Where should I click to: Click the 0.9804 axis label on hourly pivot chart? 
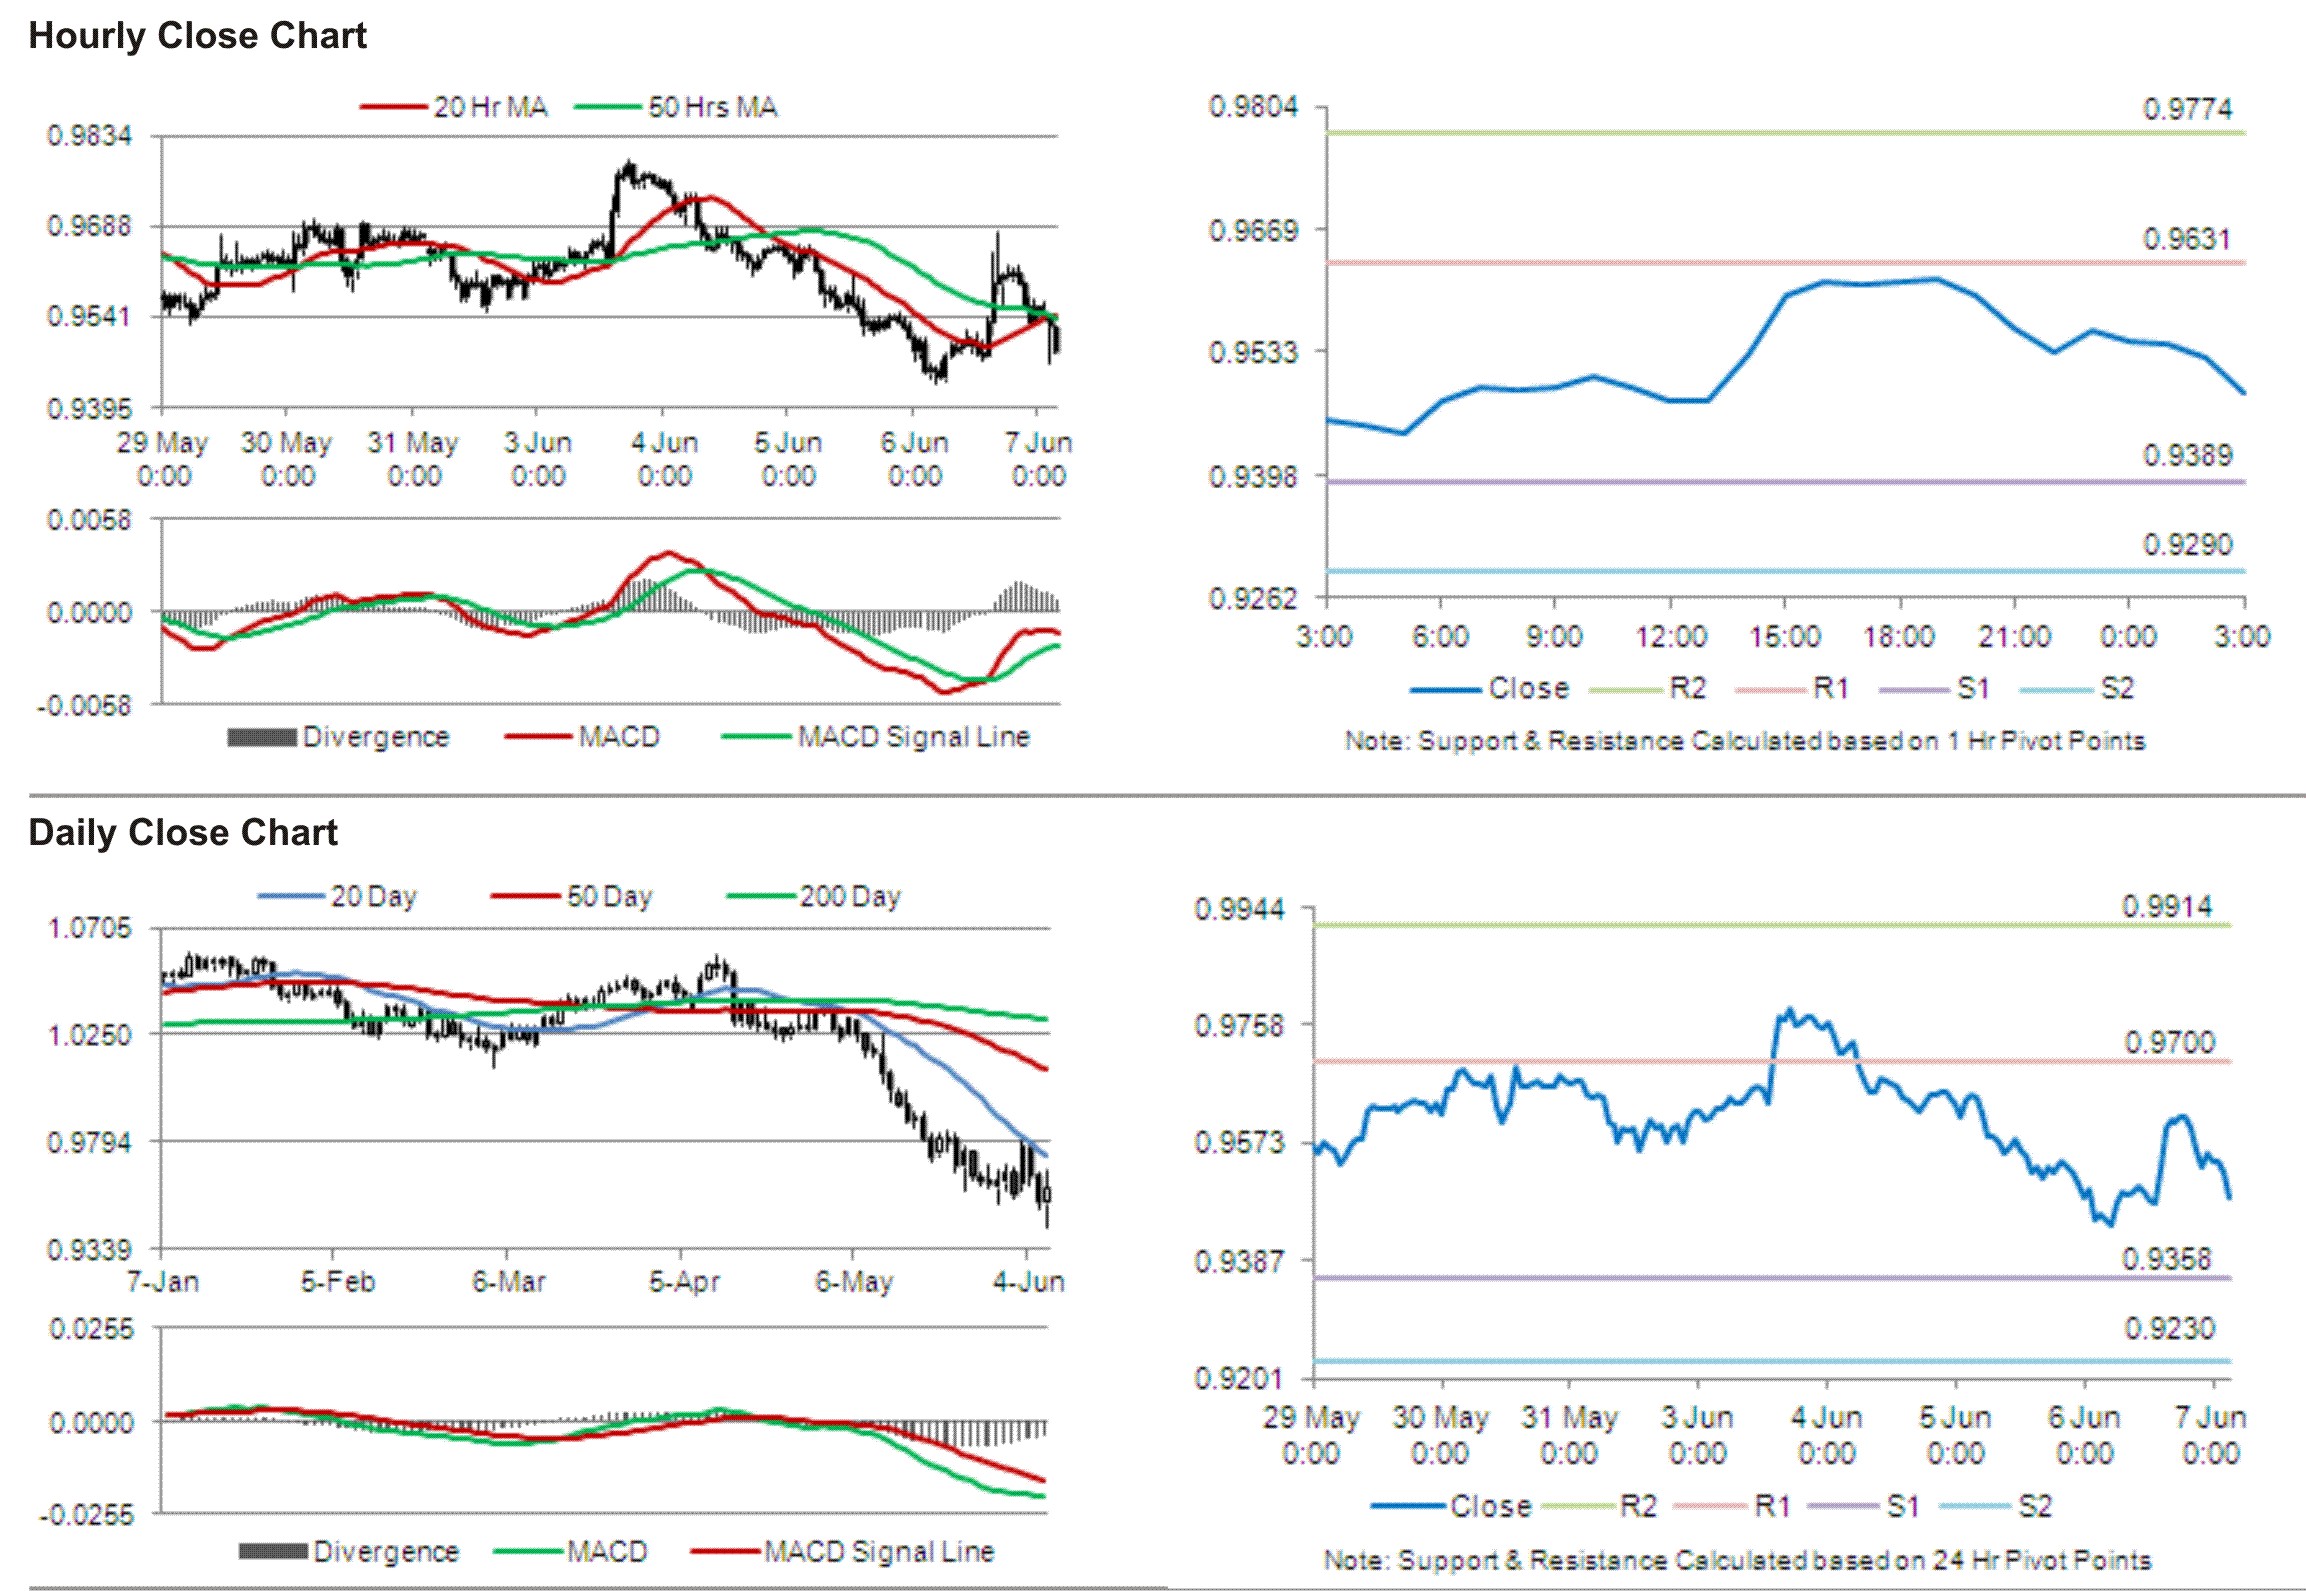pos(1253,107)
